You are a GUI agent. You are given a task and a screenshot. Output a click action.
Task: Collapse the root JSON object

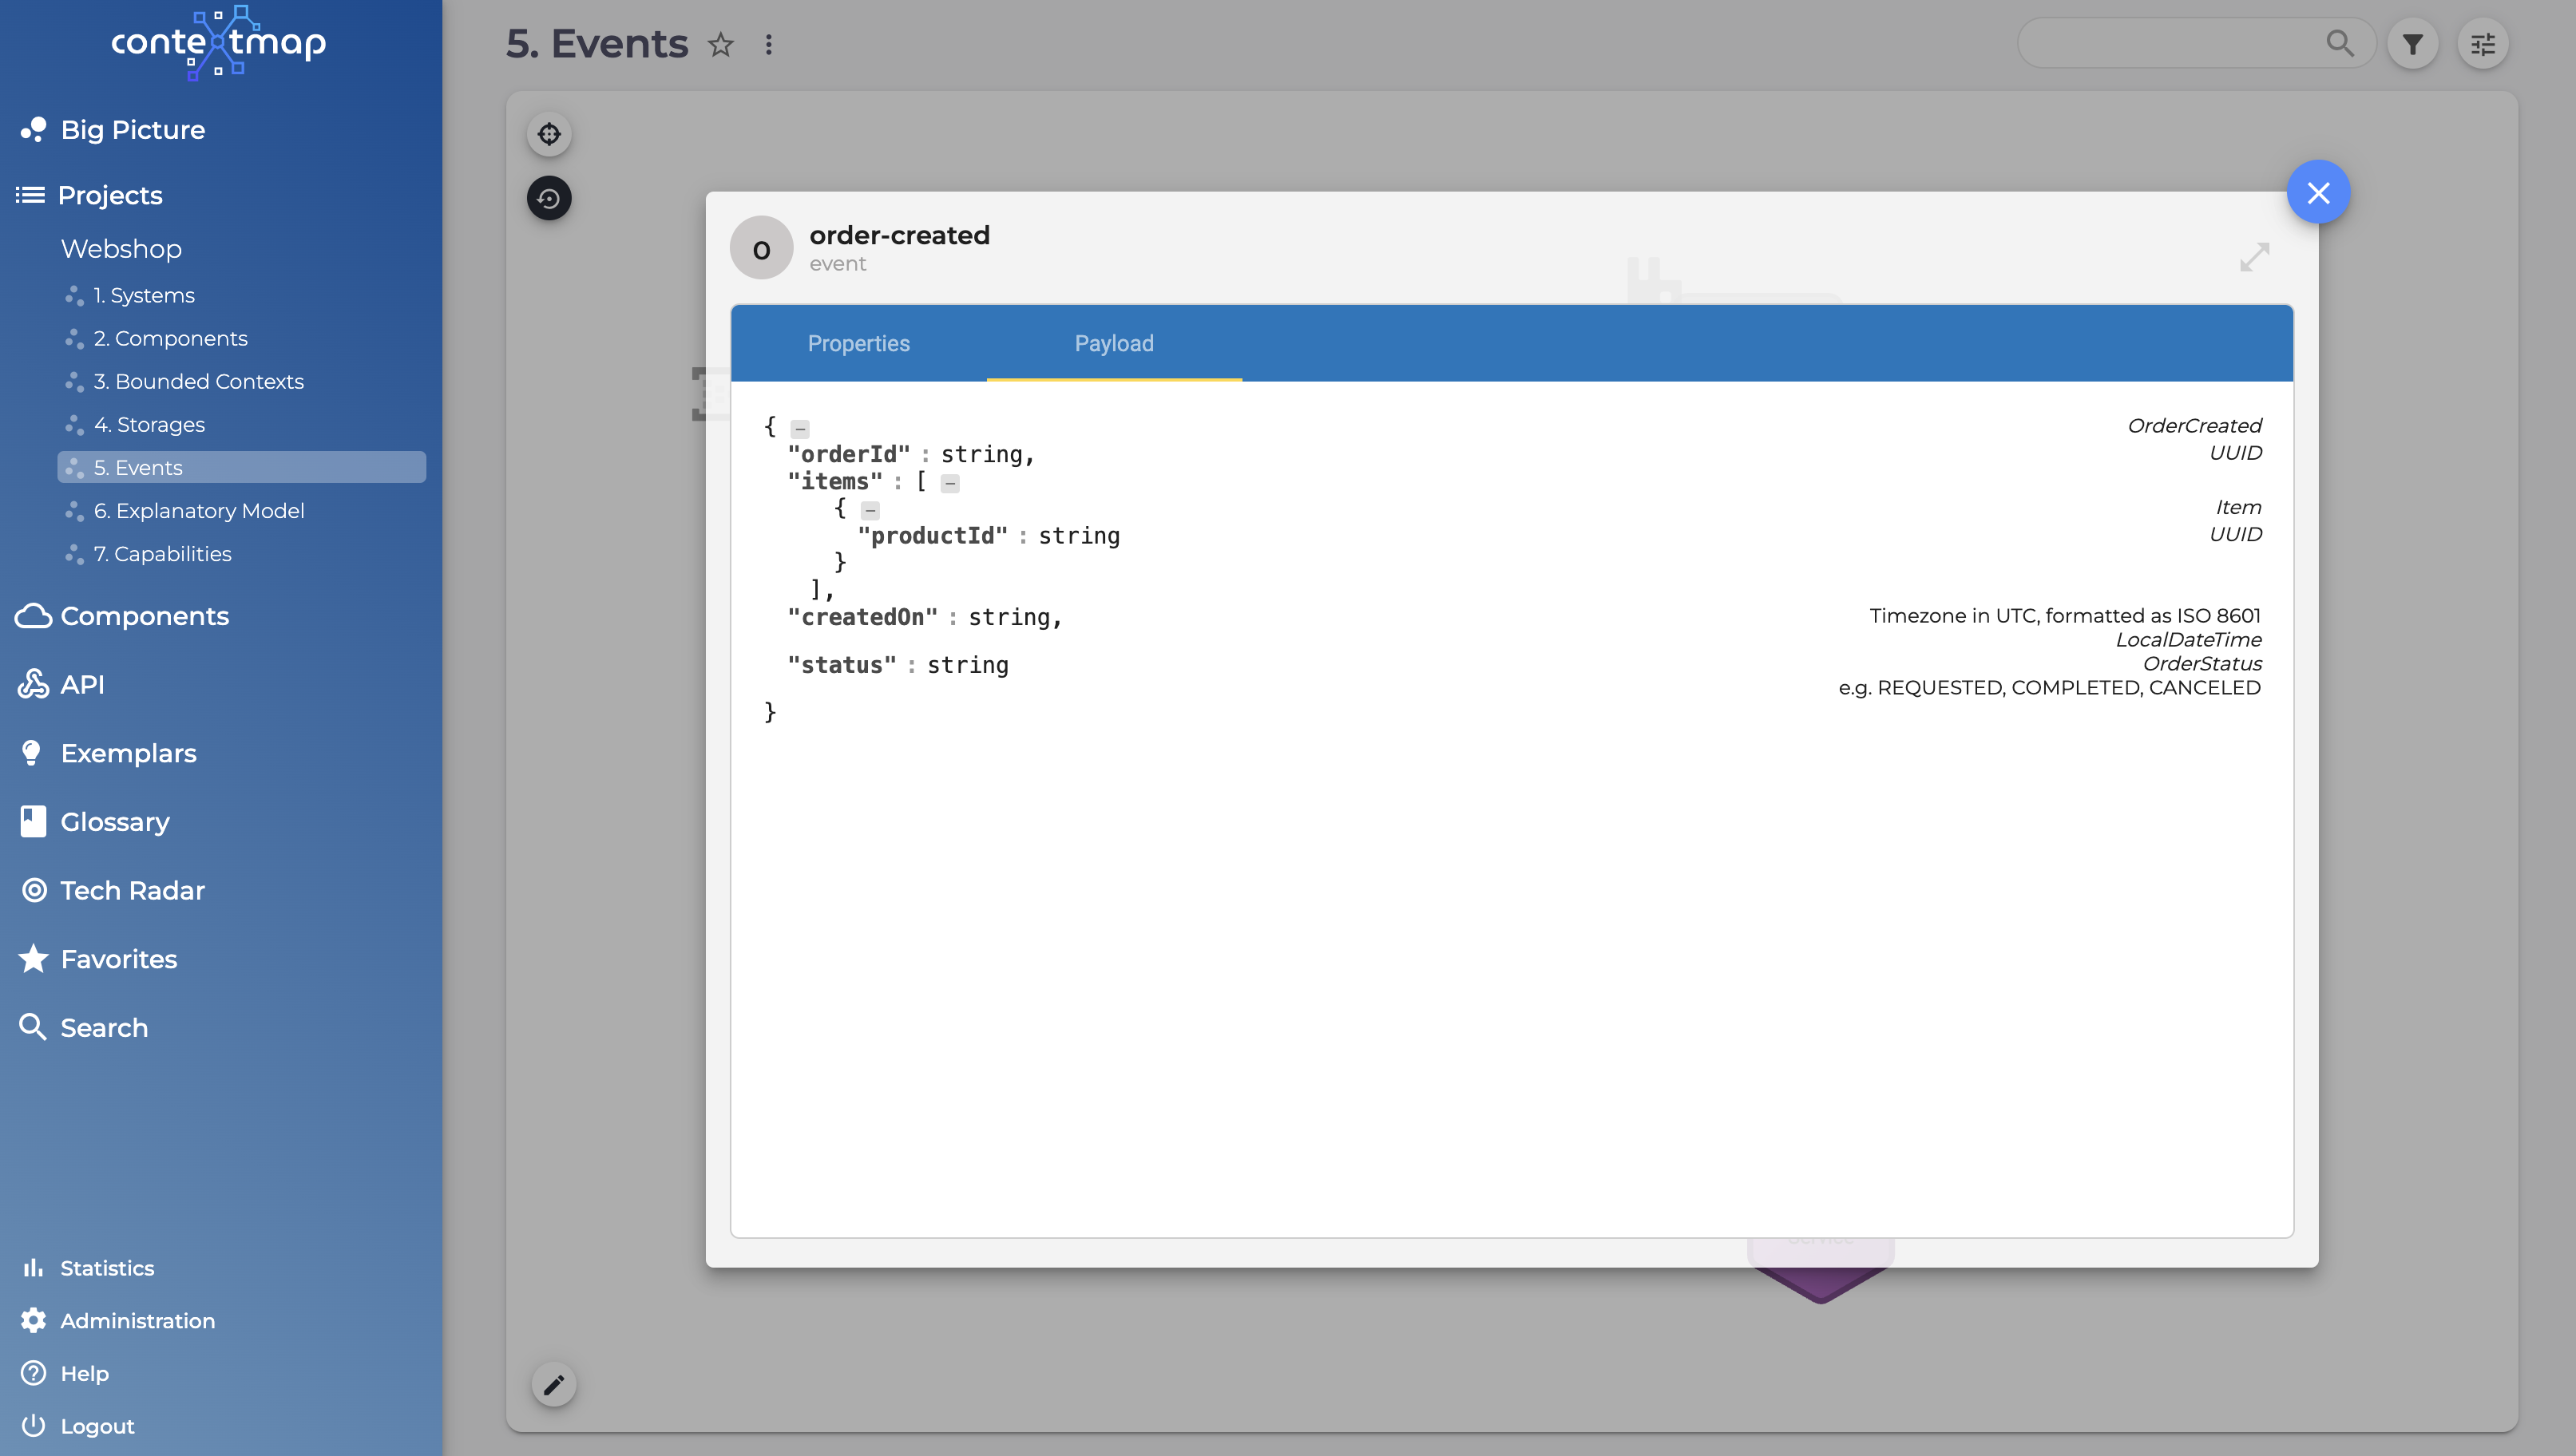(800, 429)
